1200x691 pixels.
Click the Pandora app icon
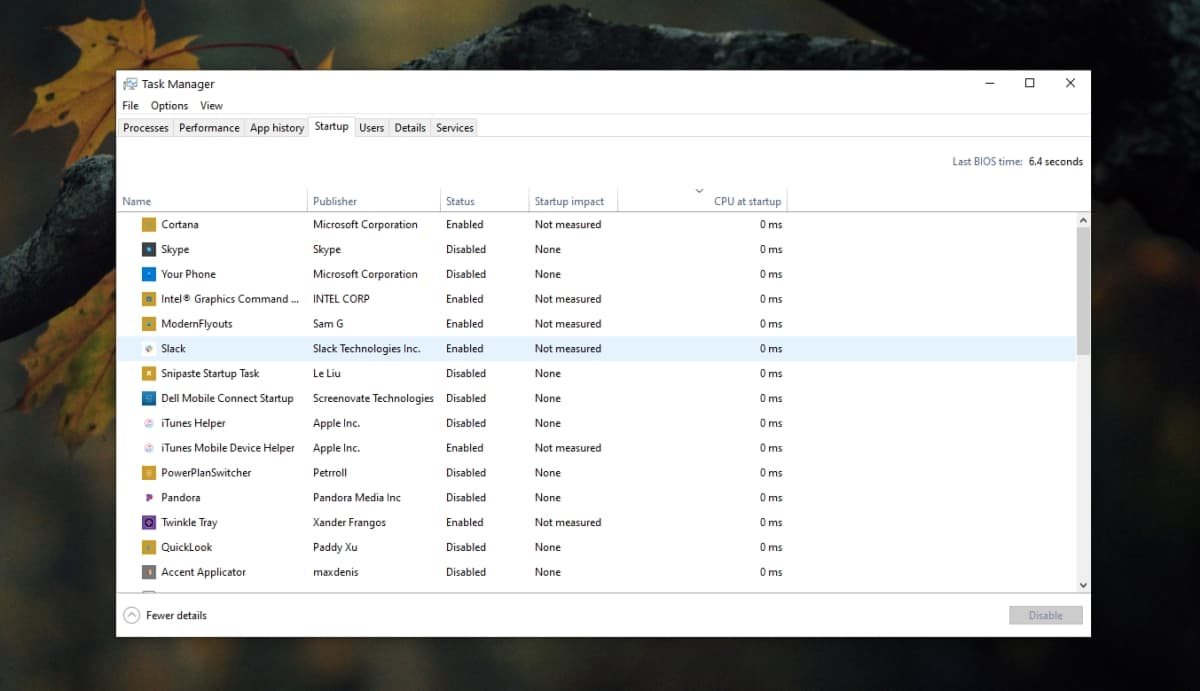pos(149,498)
